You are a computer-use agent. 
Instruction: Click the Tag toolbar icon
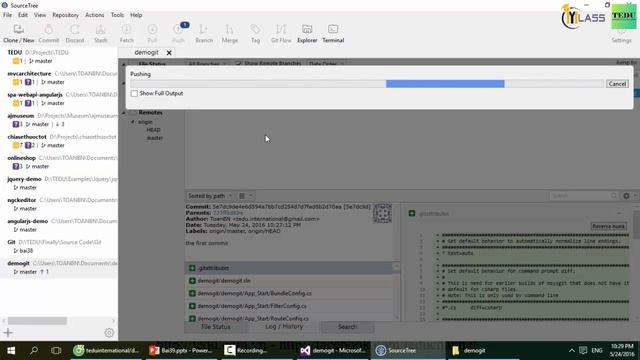255,33
